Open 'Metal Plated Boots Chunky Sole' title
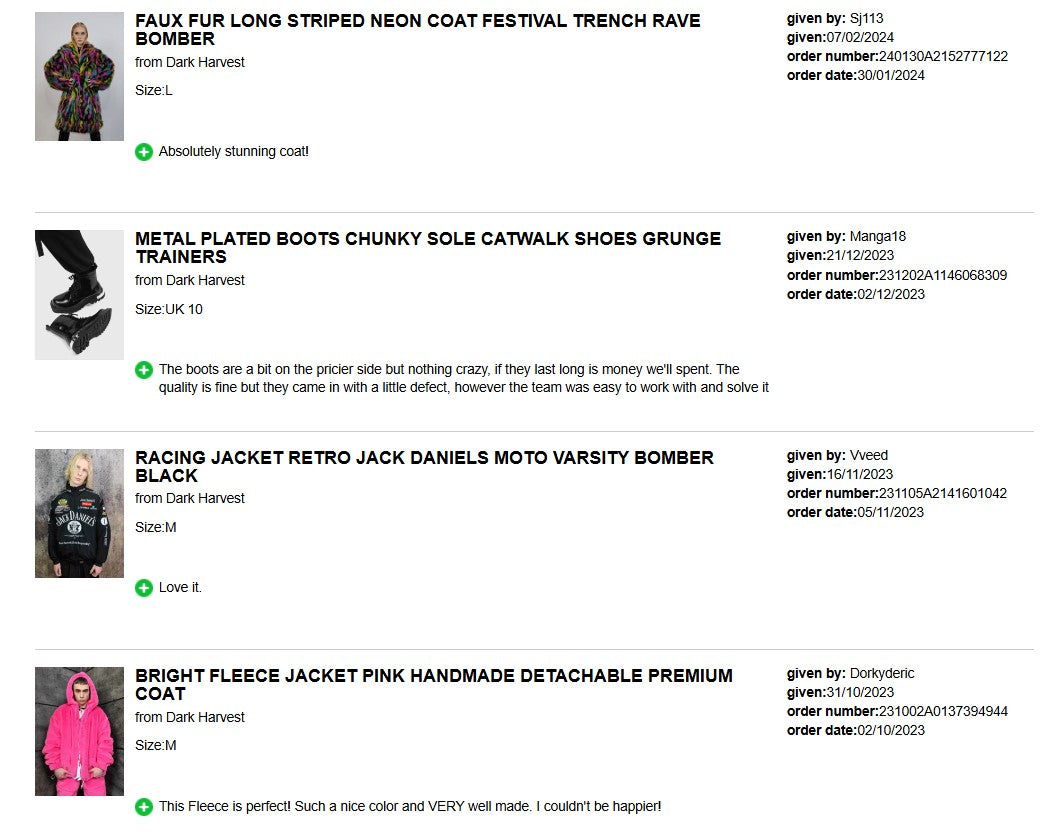The width and height of the screenshot is (1060, 832). (x=428, y=248)
